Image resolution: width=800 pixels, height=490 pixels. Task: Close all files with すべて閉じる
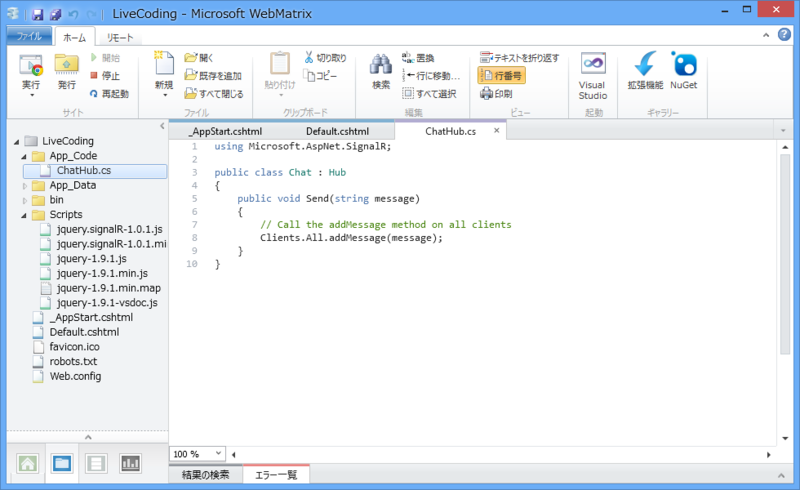pos(214,94)
